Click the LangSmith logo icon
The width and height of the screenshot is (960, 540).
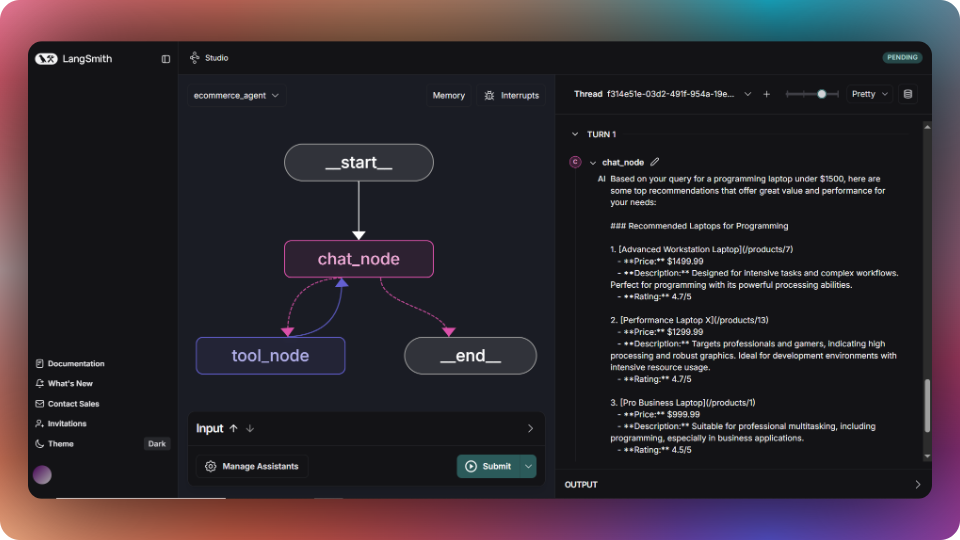(46, 59)
